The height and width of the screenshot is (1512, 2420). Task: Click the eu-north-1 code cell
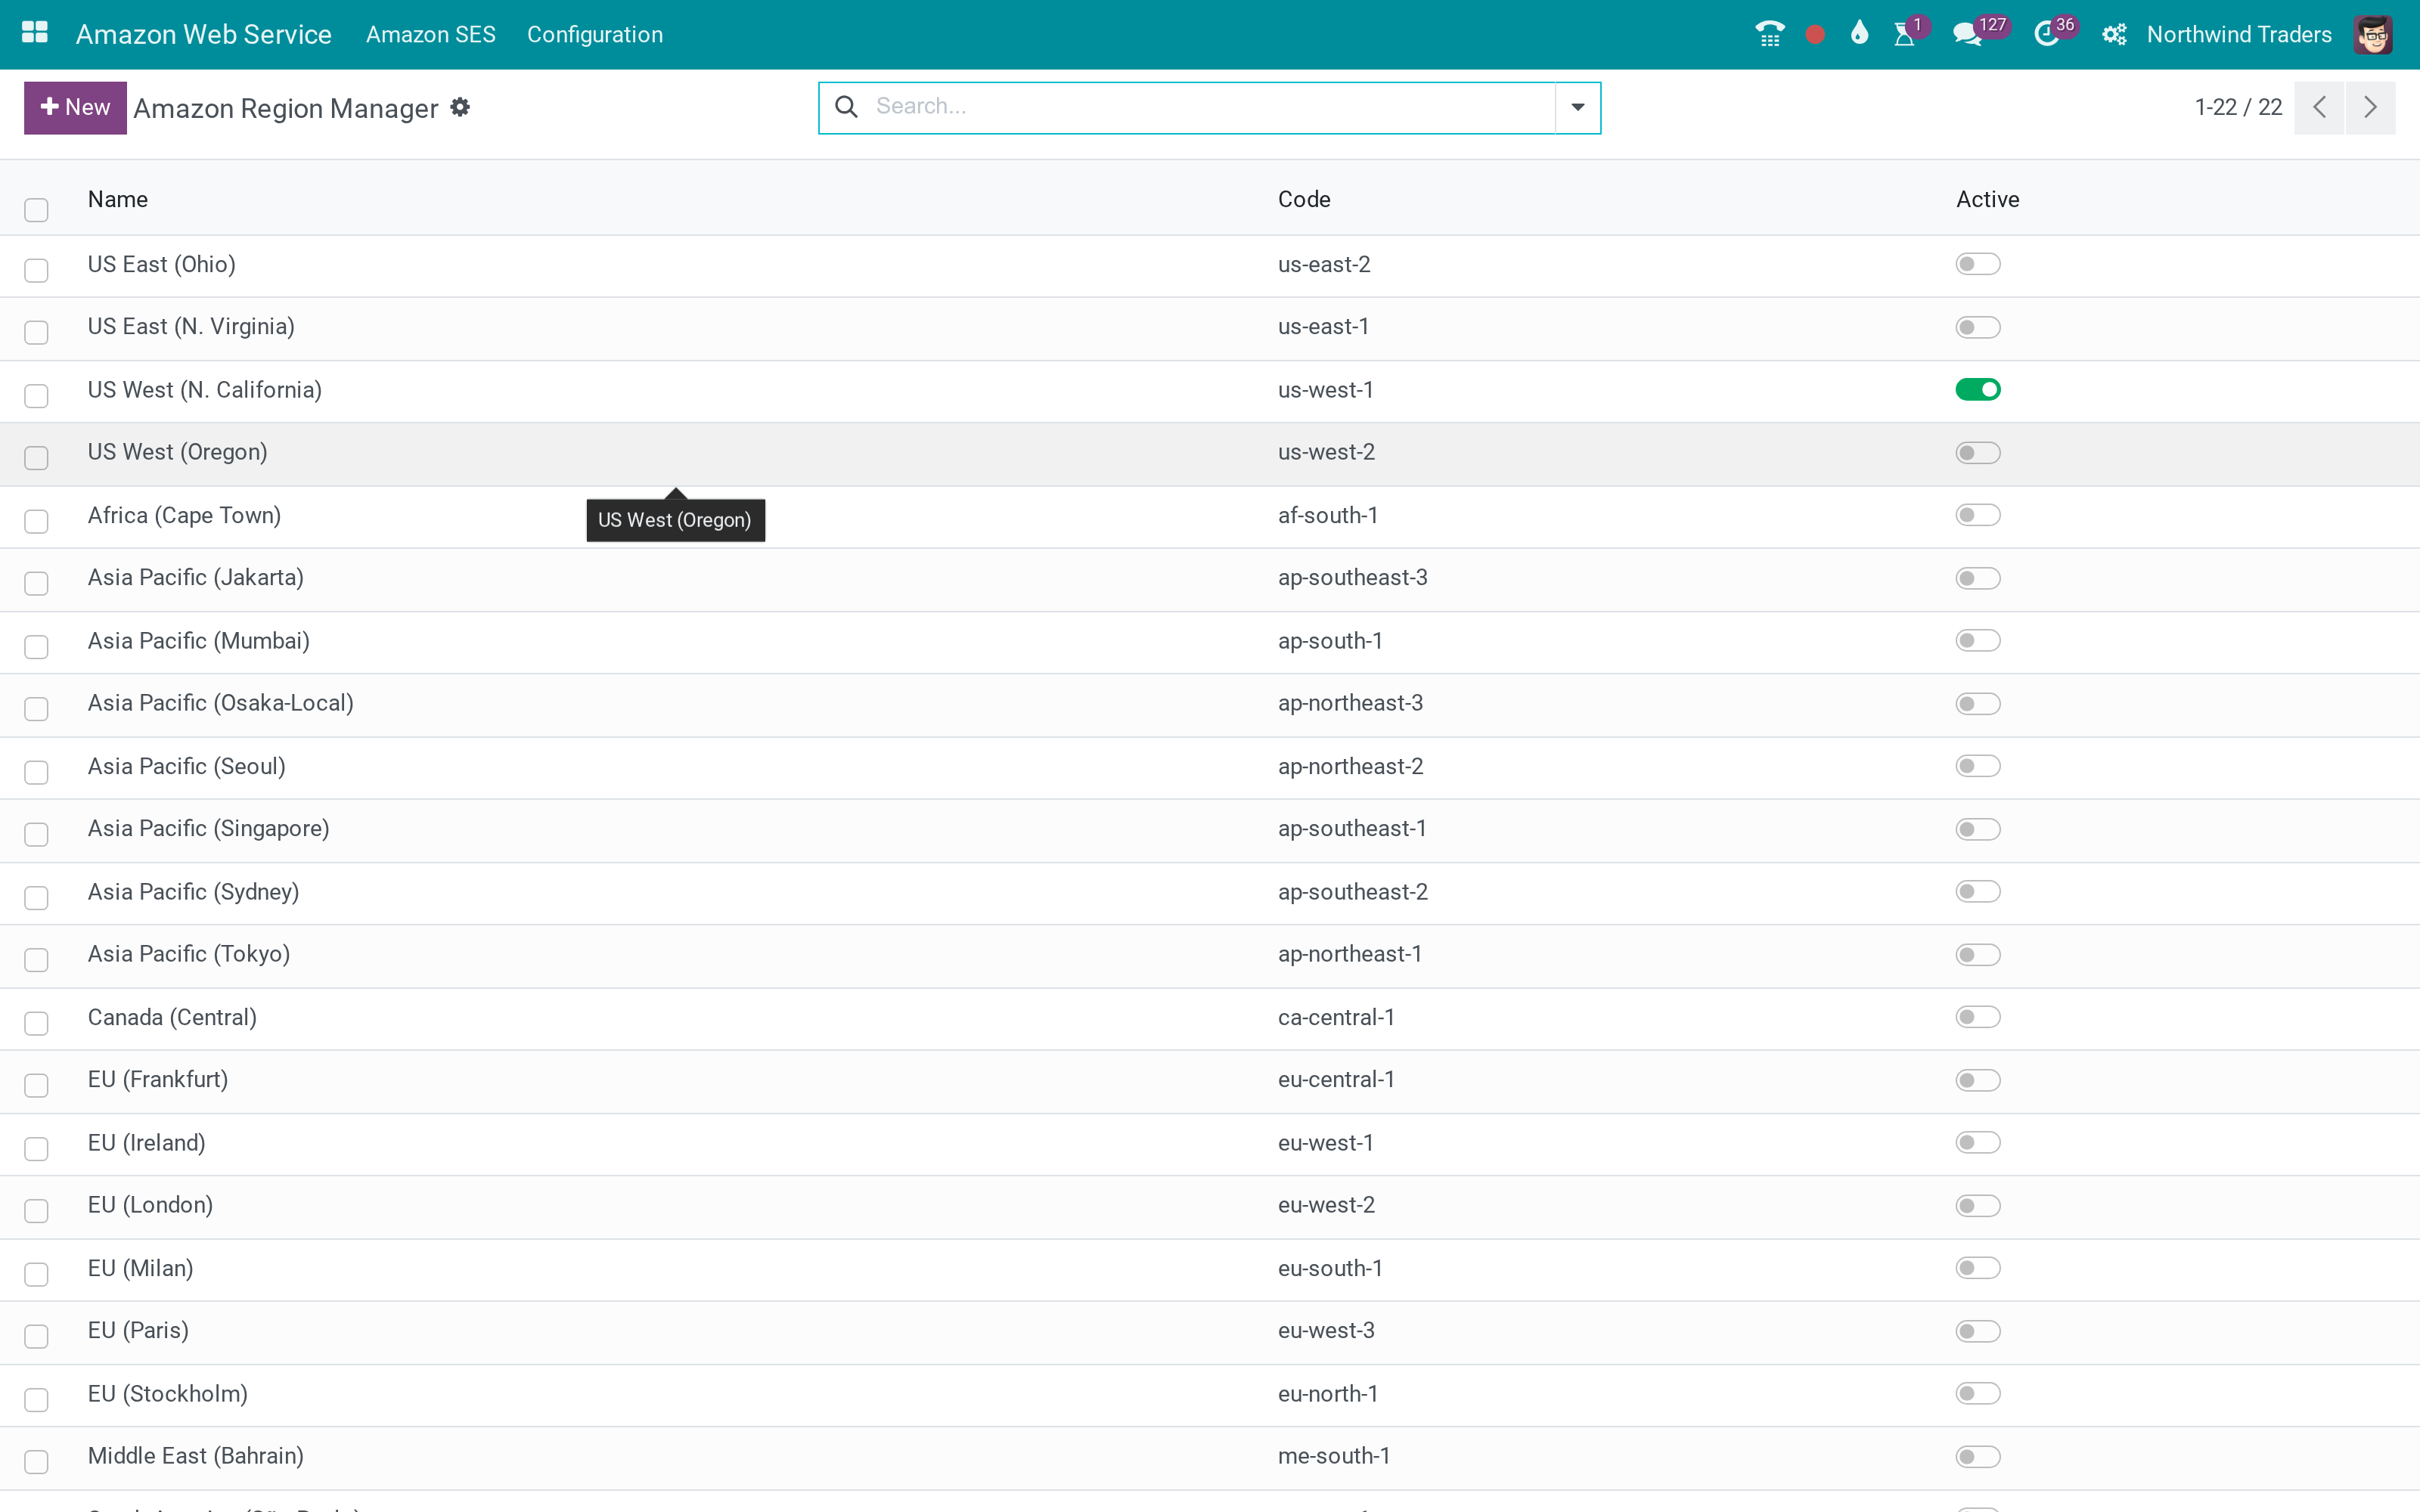(x=1328, y=1393)
